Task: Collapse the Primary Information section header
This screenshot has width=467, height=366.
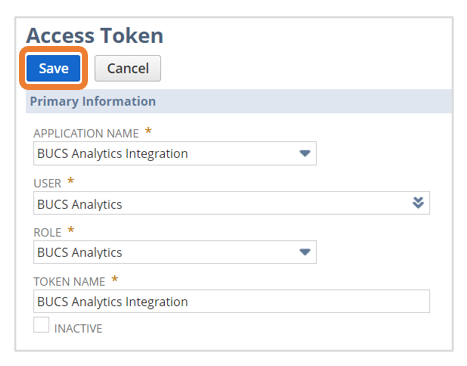Action: tap(239, 101)
